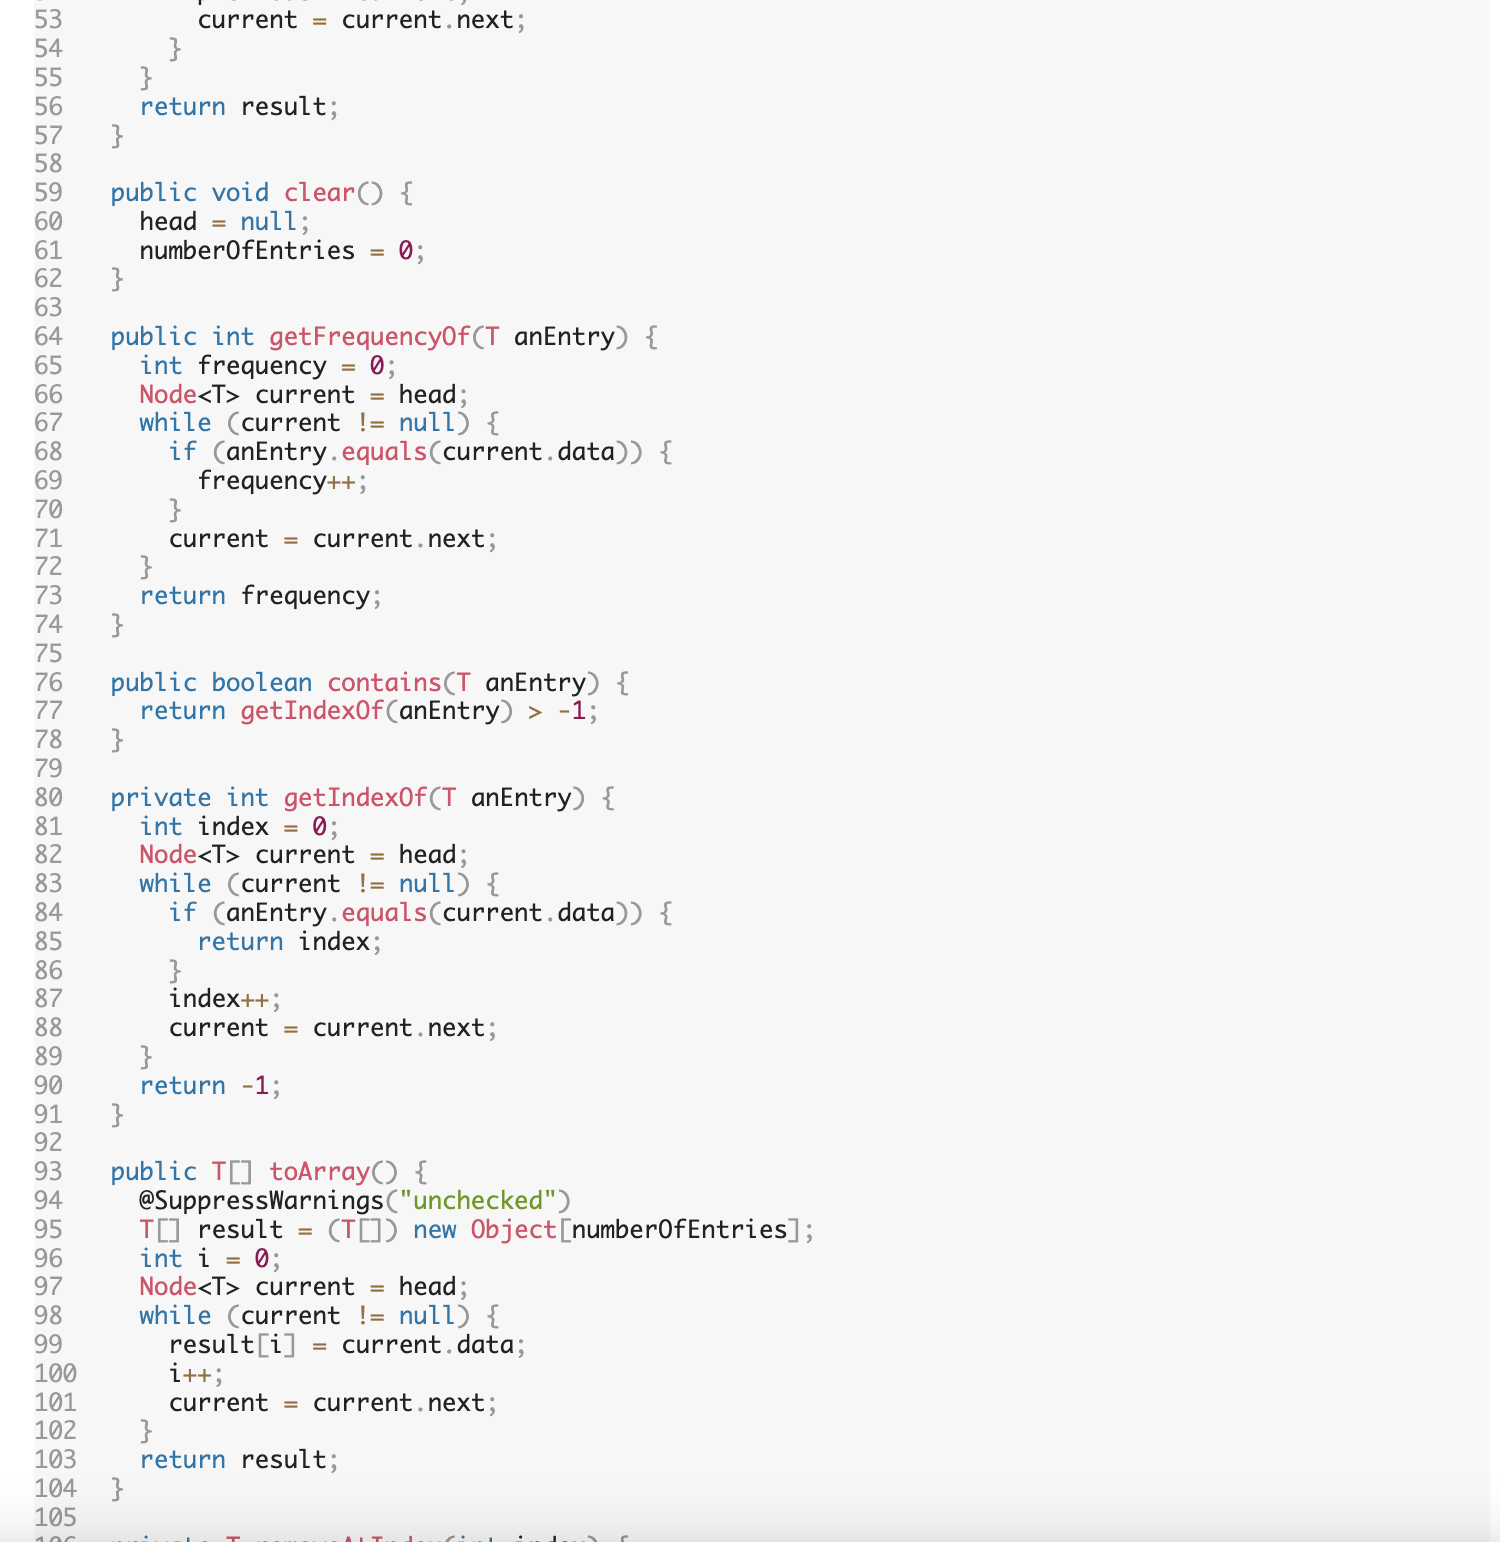Click 'return result;' on line 56

(x=240, y=106)
